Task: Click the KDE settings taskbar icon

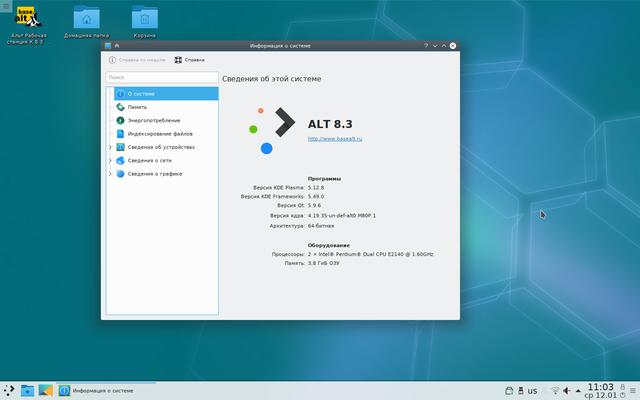Action: pyautogui.click(x=46, y=391)
